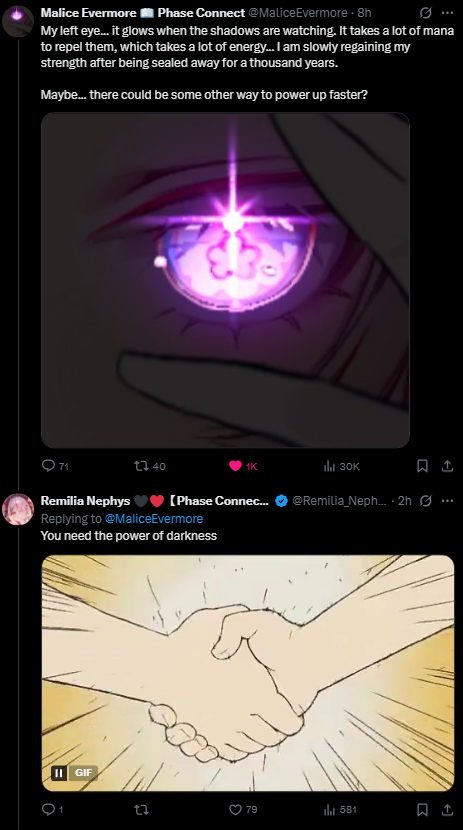Image resolution: width=463 pixels, height=830 pixels.
Task: Open Grok icon on Remilia Nephys's reply
Action: (x=425, y=501)
